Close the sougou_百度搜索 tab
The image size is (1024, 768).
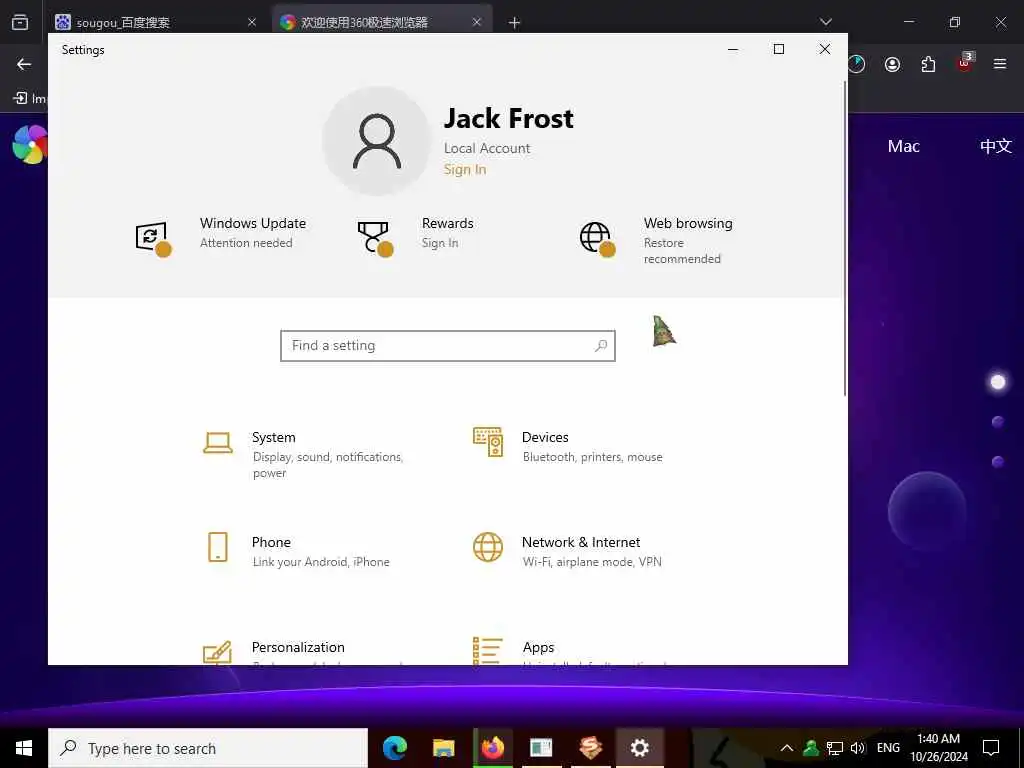point(251,22)
